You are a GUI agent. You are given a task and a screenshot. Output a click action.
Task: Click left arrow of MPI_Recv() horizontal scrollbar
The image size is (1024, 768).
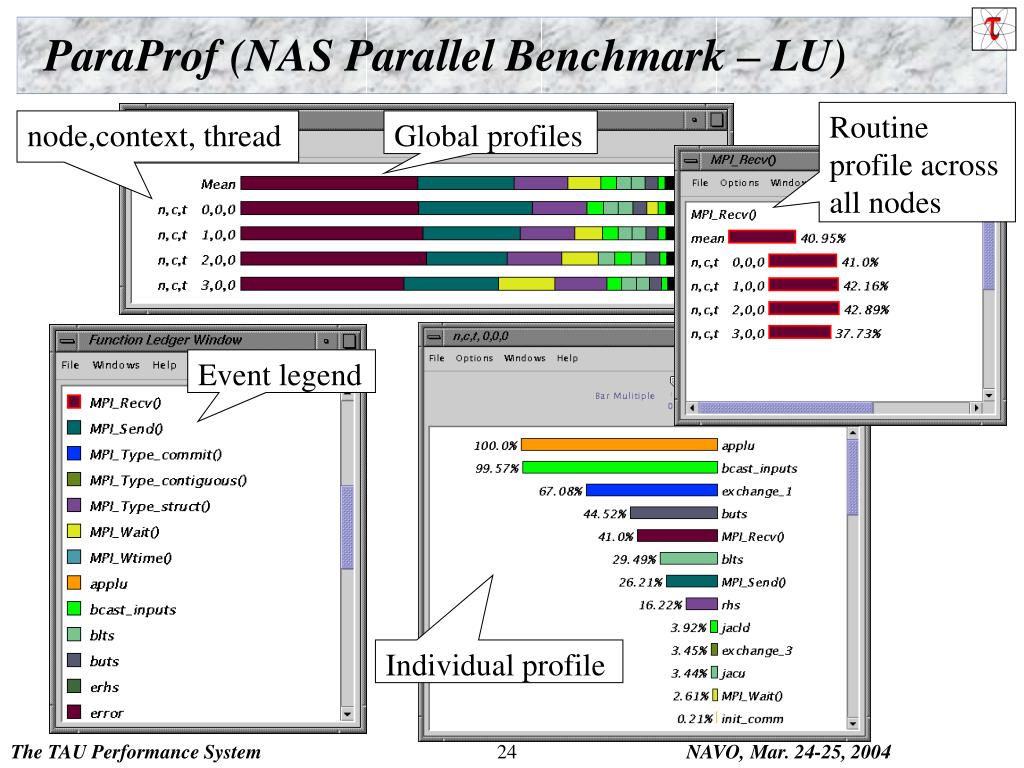point(692,408)
